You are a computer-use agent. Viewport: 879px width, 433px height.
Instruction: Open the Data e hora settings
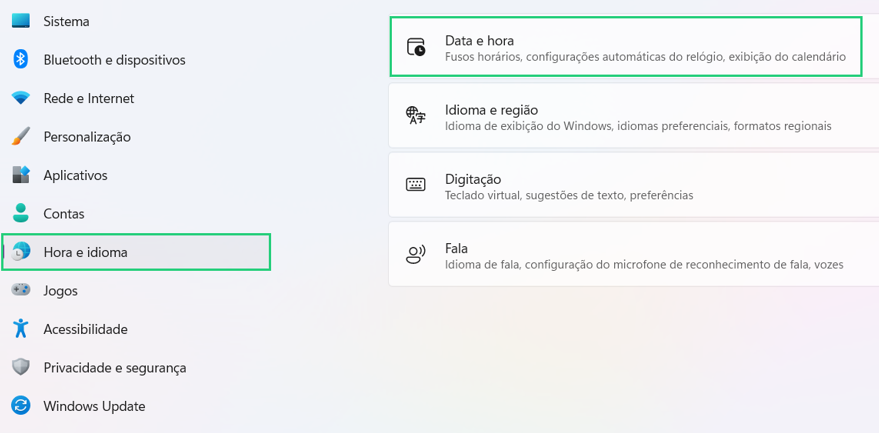click(626, 47)
